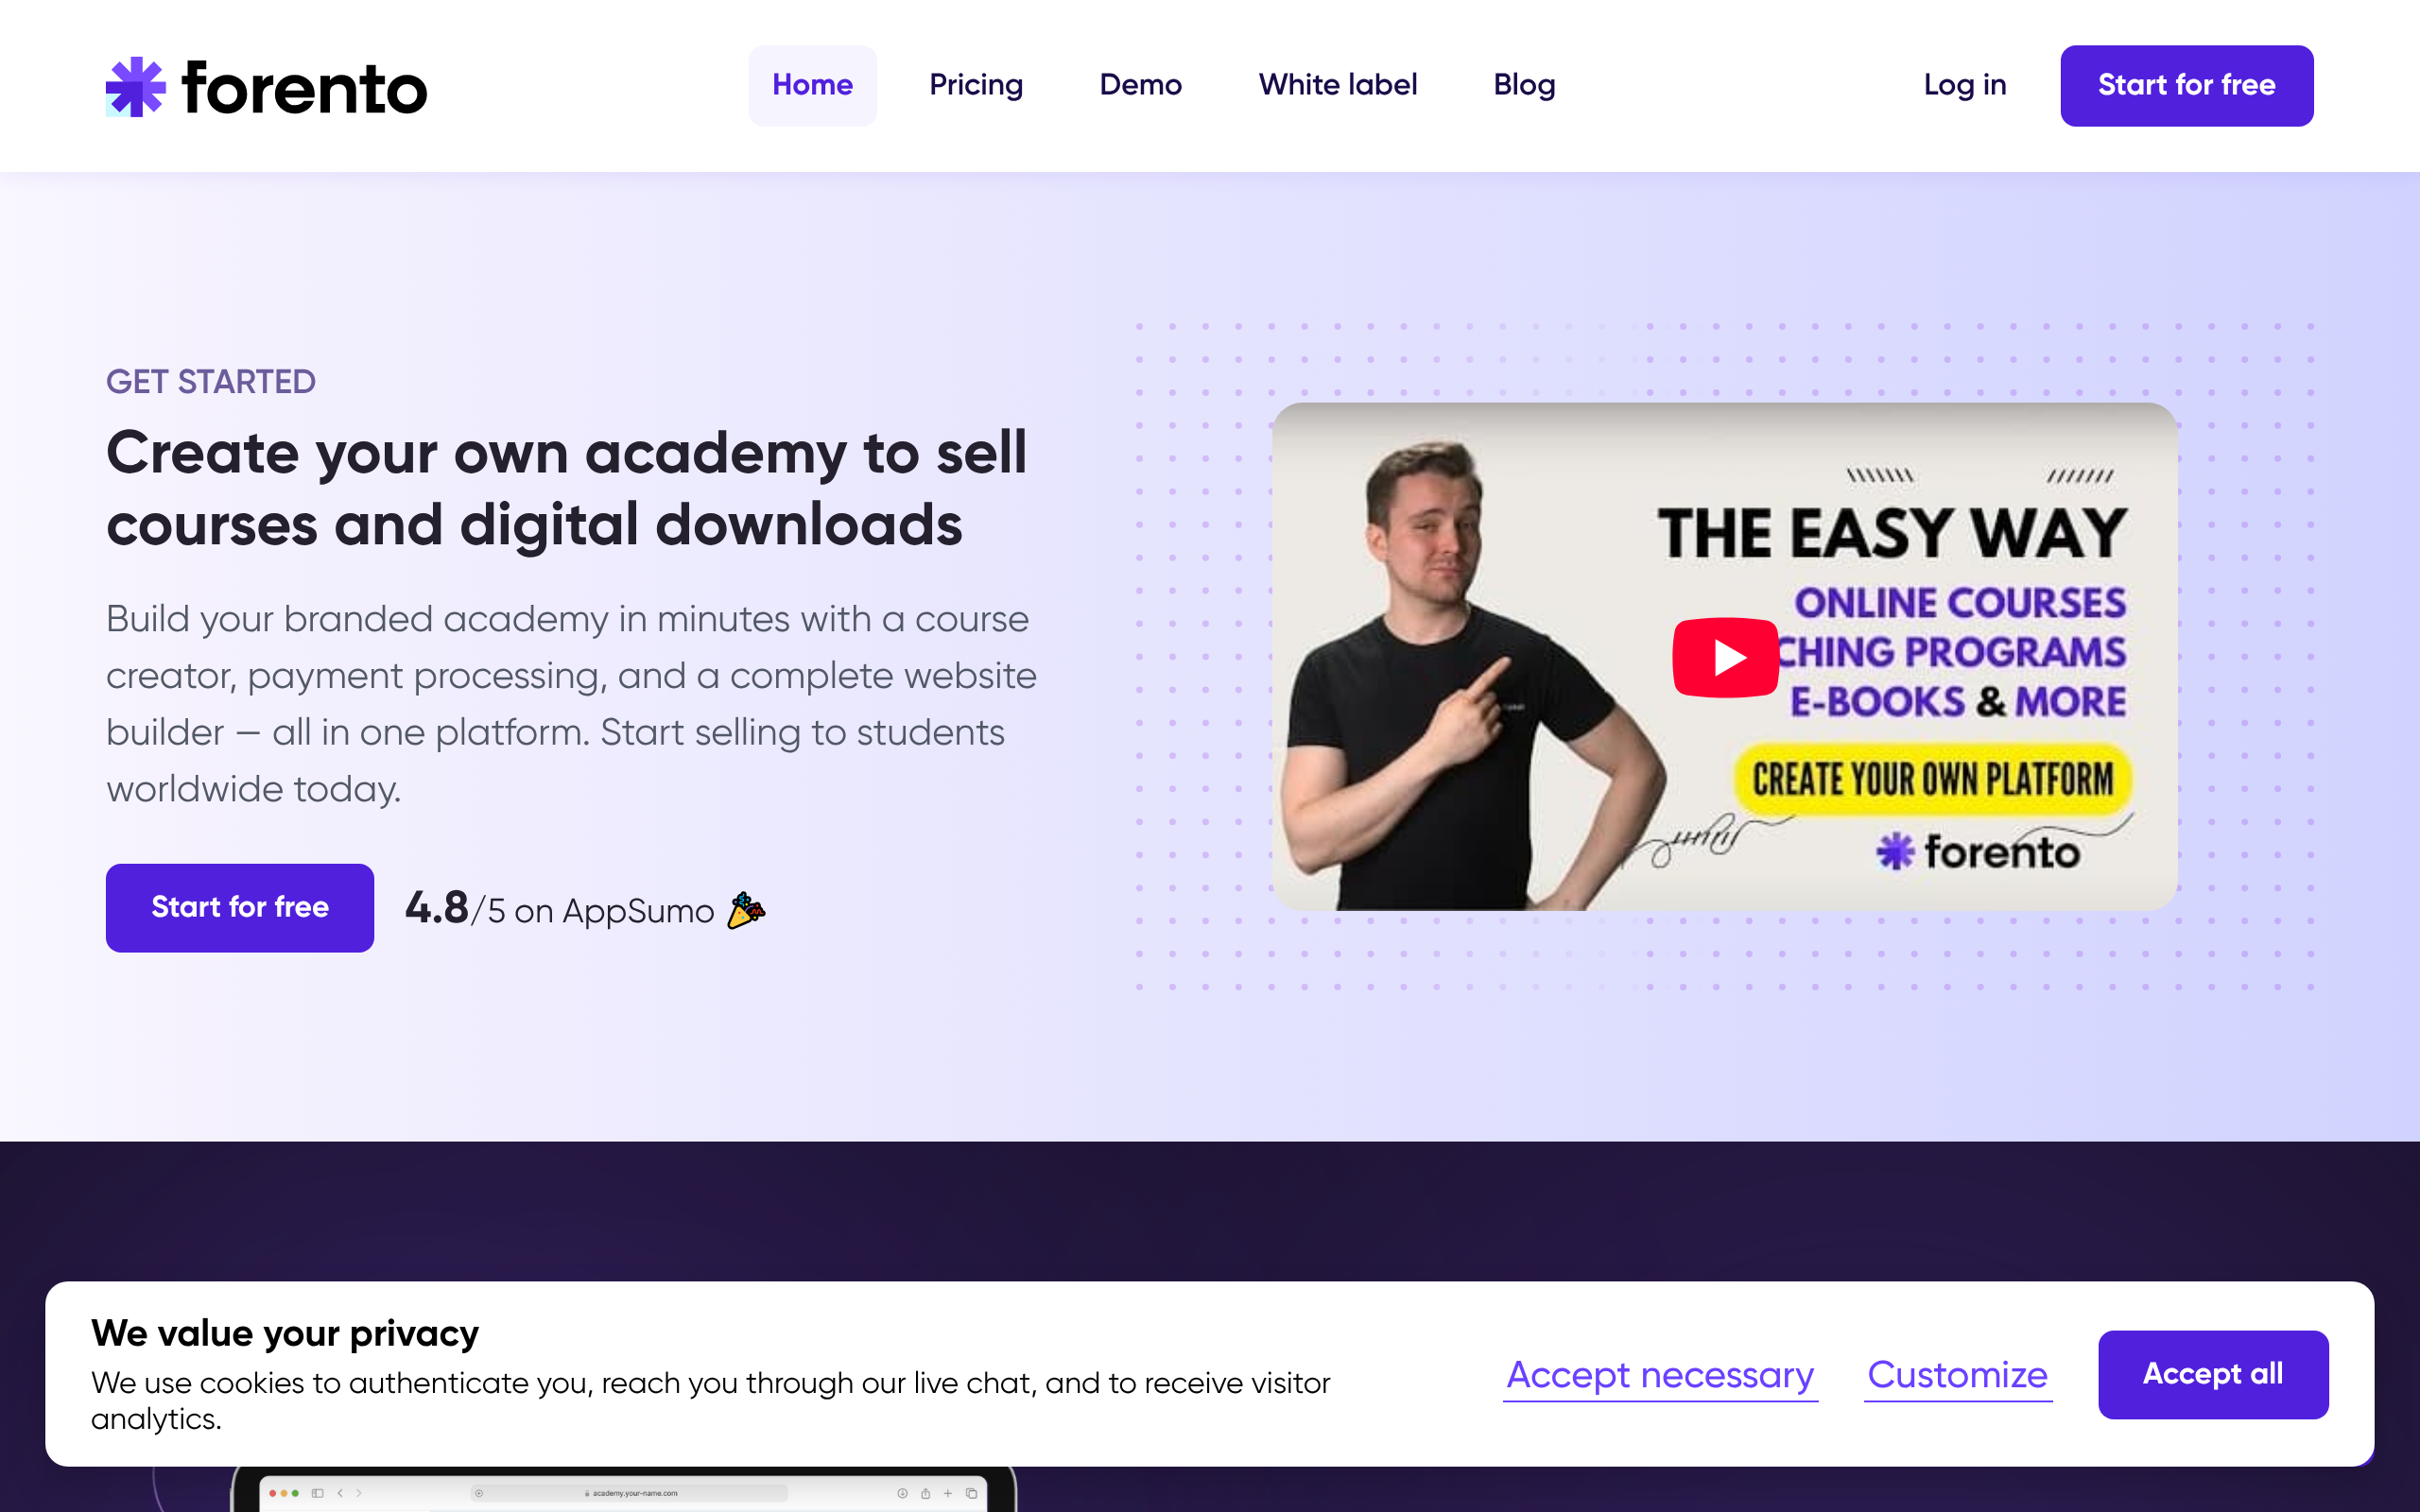Image resolution: width=2420 pixels, height=1512 pixels.
Task: Open the Home nav item
Action: [812, 85]
